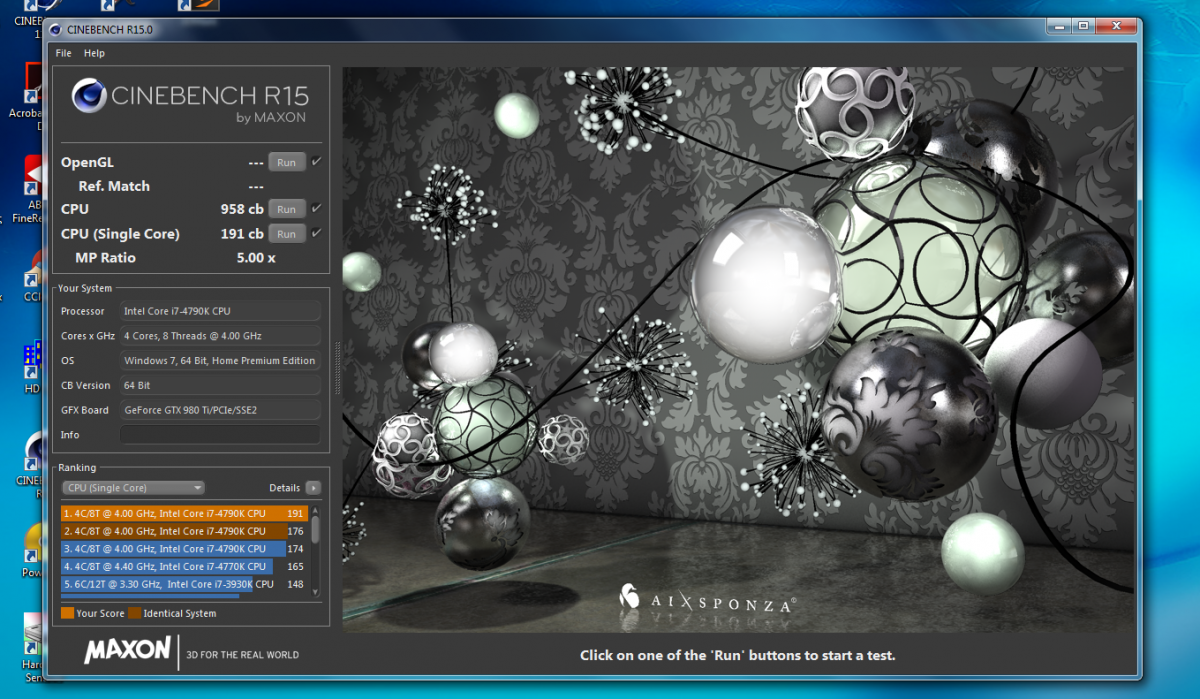This screenshot has width=1200, height=699.
Task: Click the Cores x GHz field
Action: click(x=220, y=336)
